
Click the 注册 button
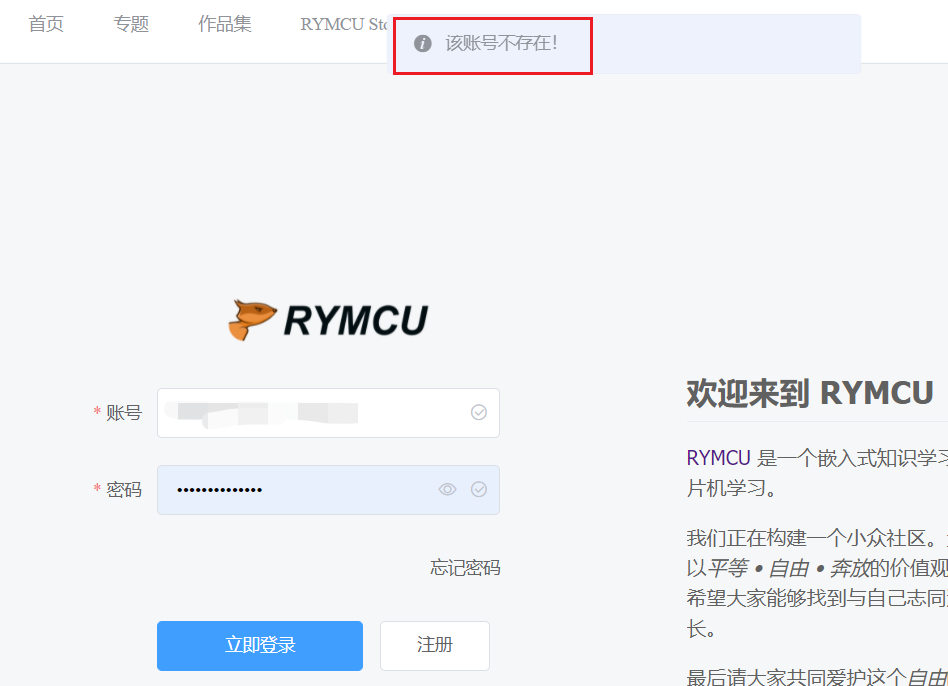(x=434, y=645)
